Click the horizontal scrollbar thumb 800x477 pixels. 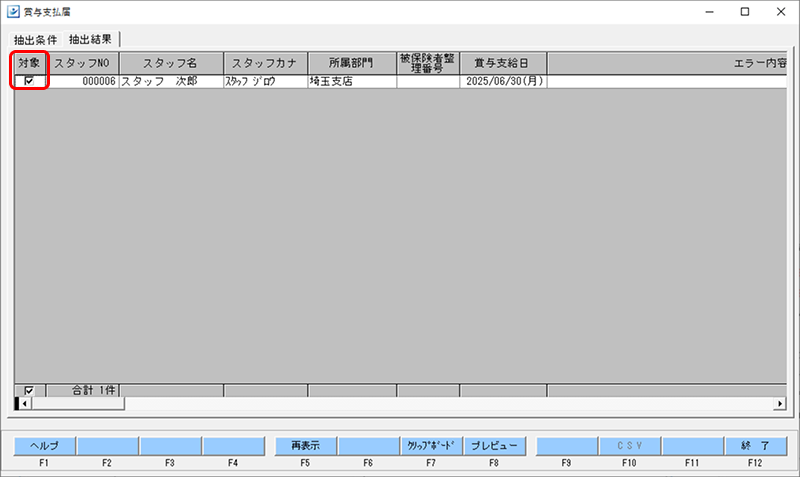click(x=78, y=404)
